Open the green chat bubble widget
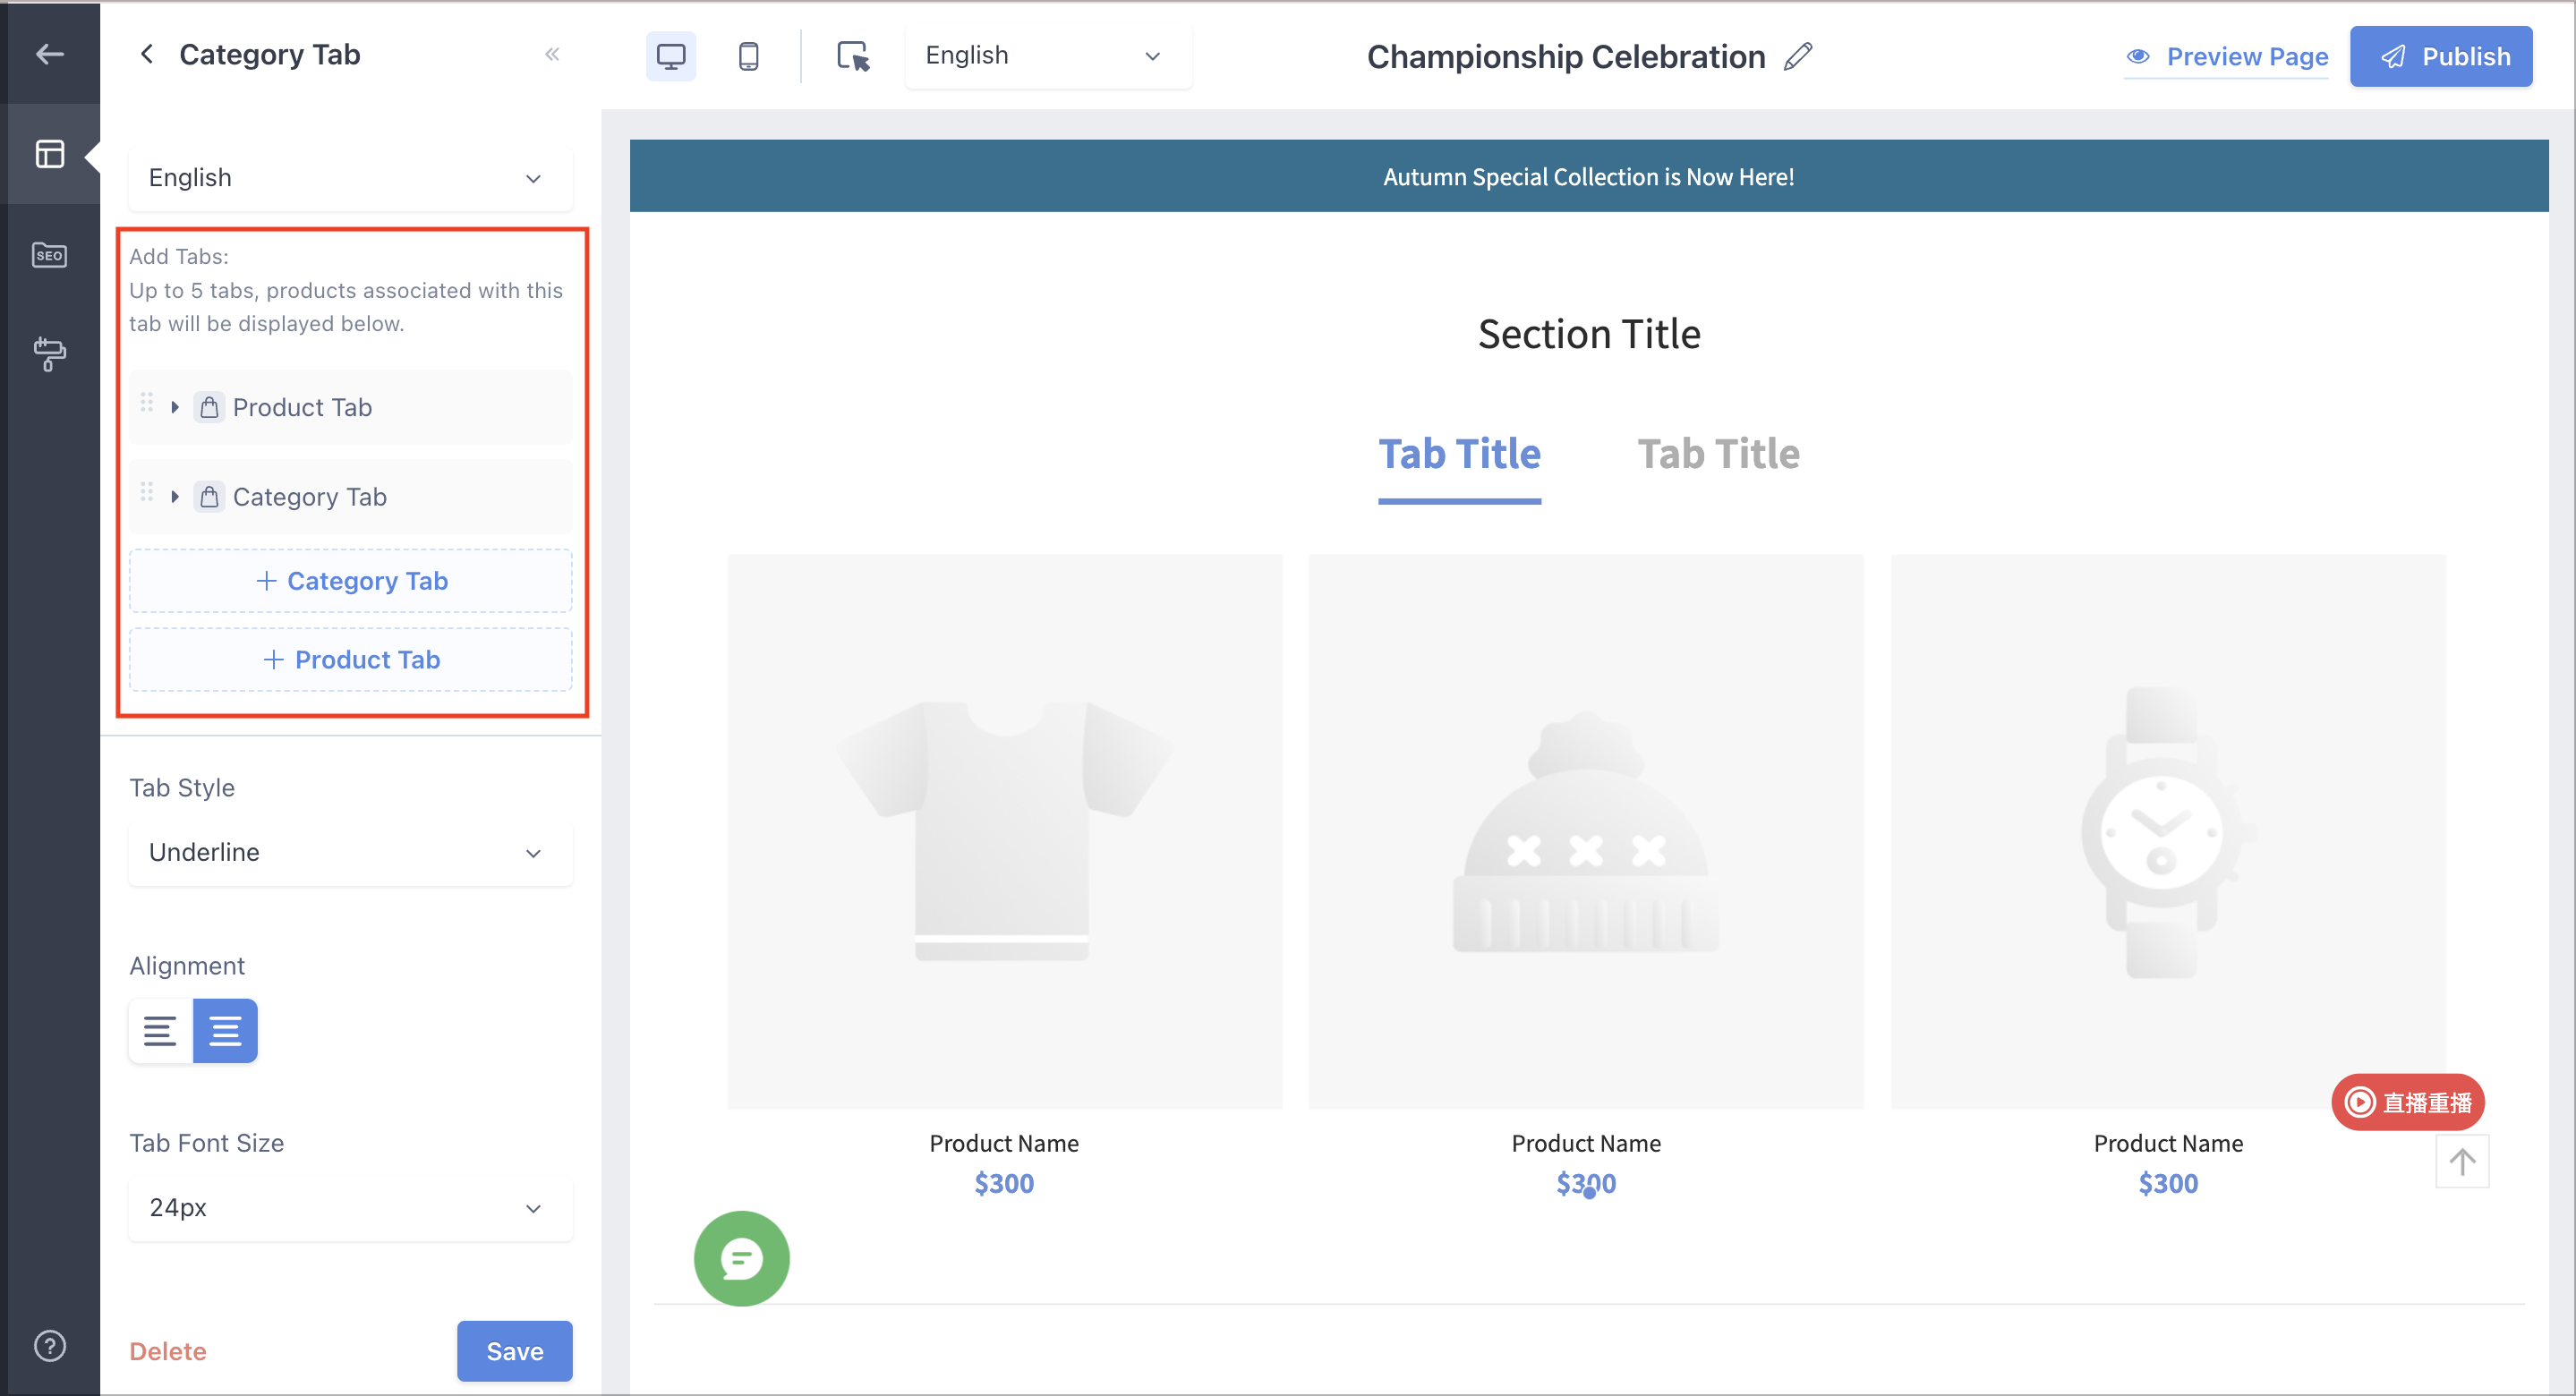This screenshot has width=2576, height=1396. (741, 1258)
